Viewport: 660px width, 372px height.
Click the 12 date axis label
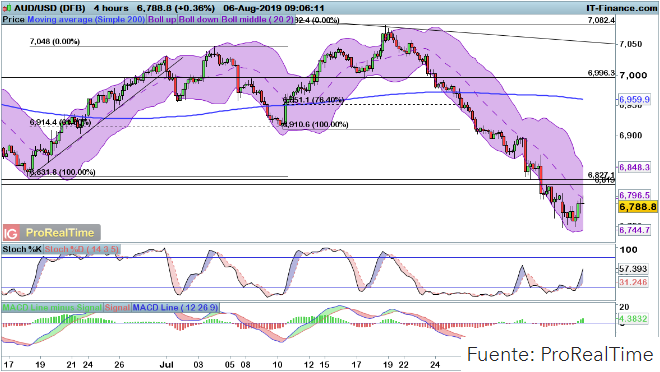(309, 364)
